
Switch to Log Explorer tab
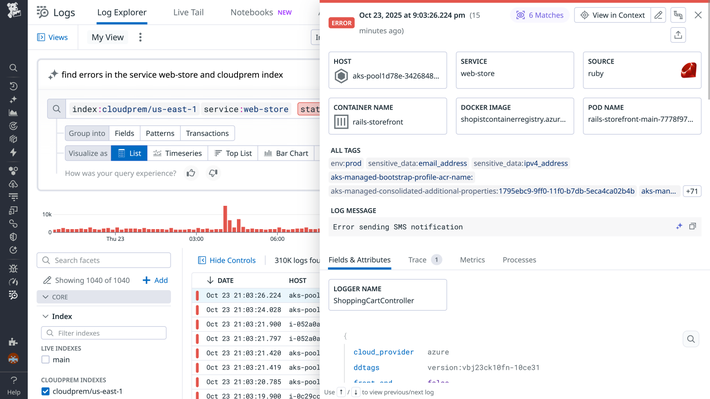coord(122,12)
